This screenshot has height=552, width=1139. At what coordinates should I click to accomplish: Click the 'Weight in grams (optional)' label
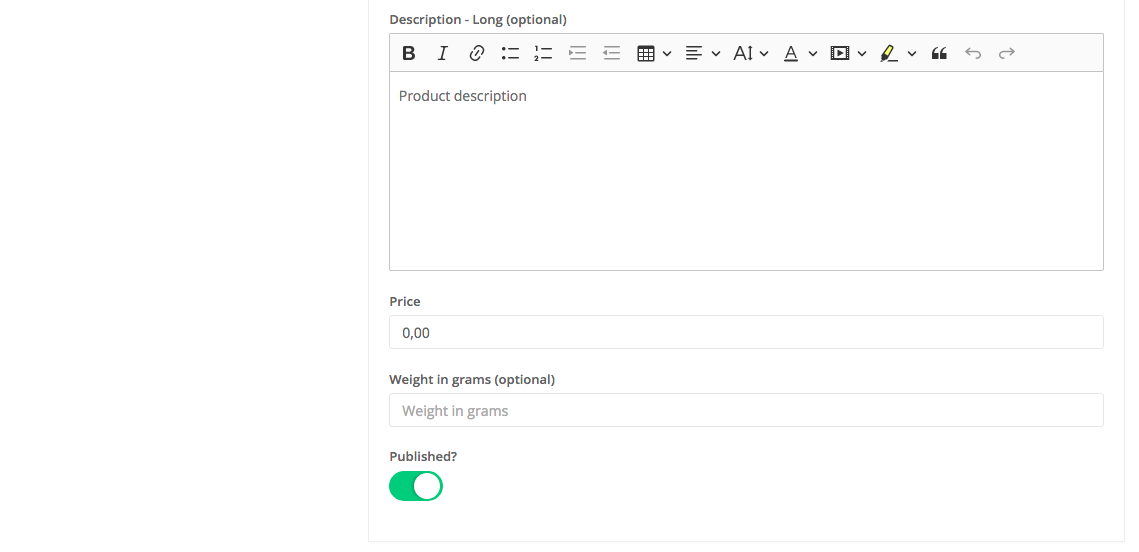click(x=472, y=379)
